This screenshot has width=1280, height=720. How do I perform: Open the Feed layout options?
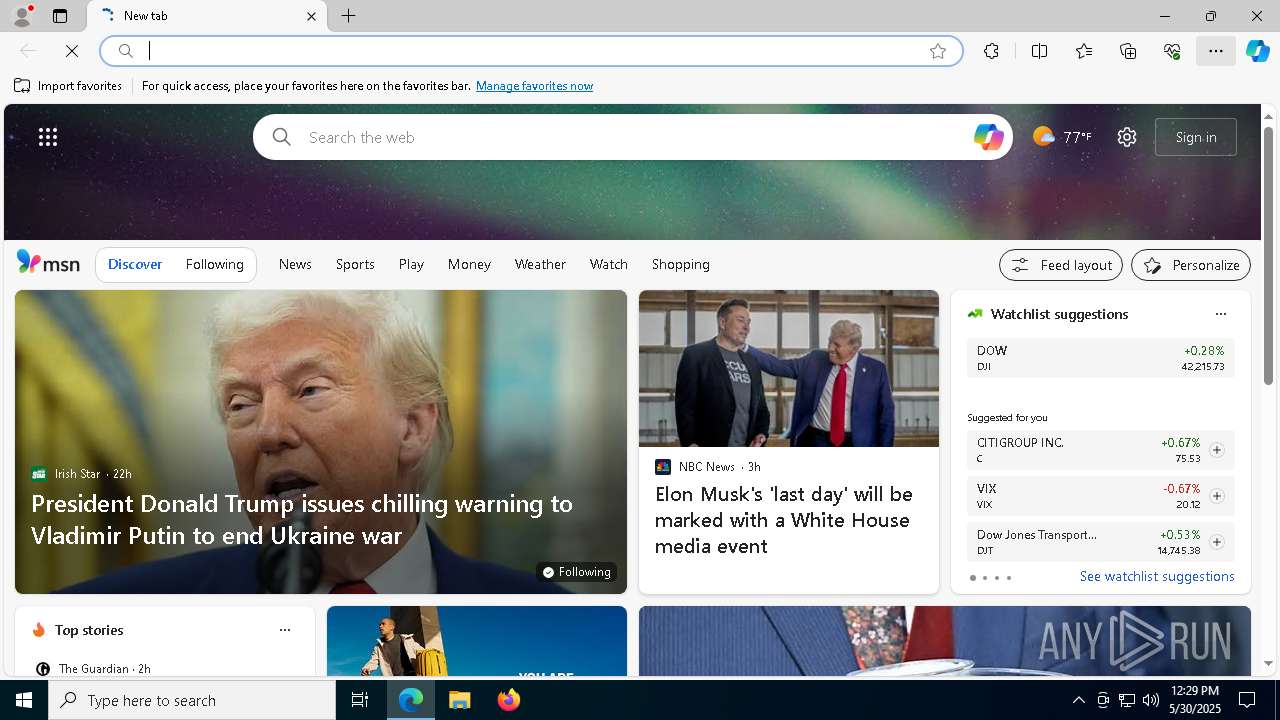tap(1061, 265)
